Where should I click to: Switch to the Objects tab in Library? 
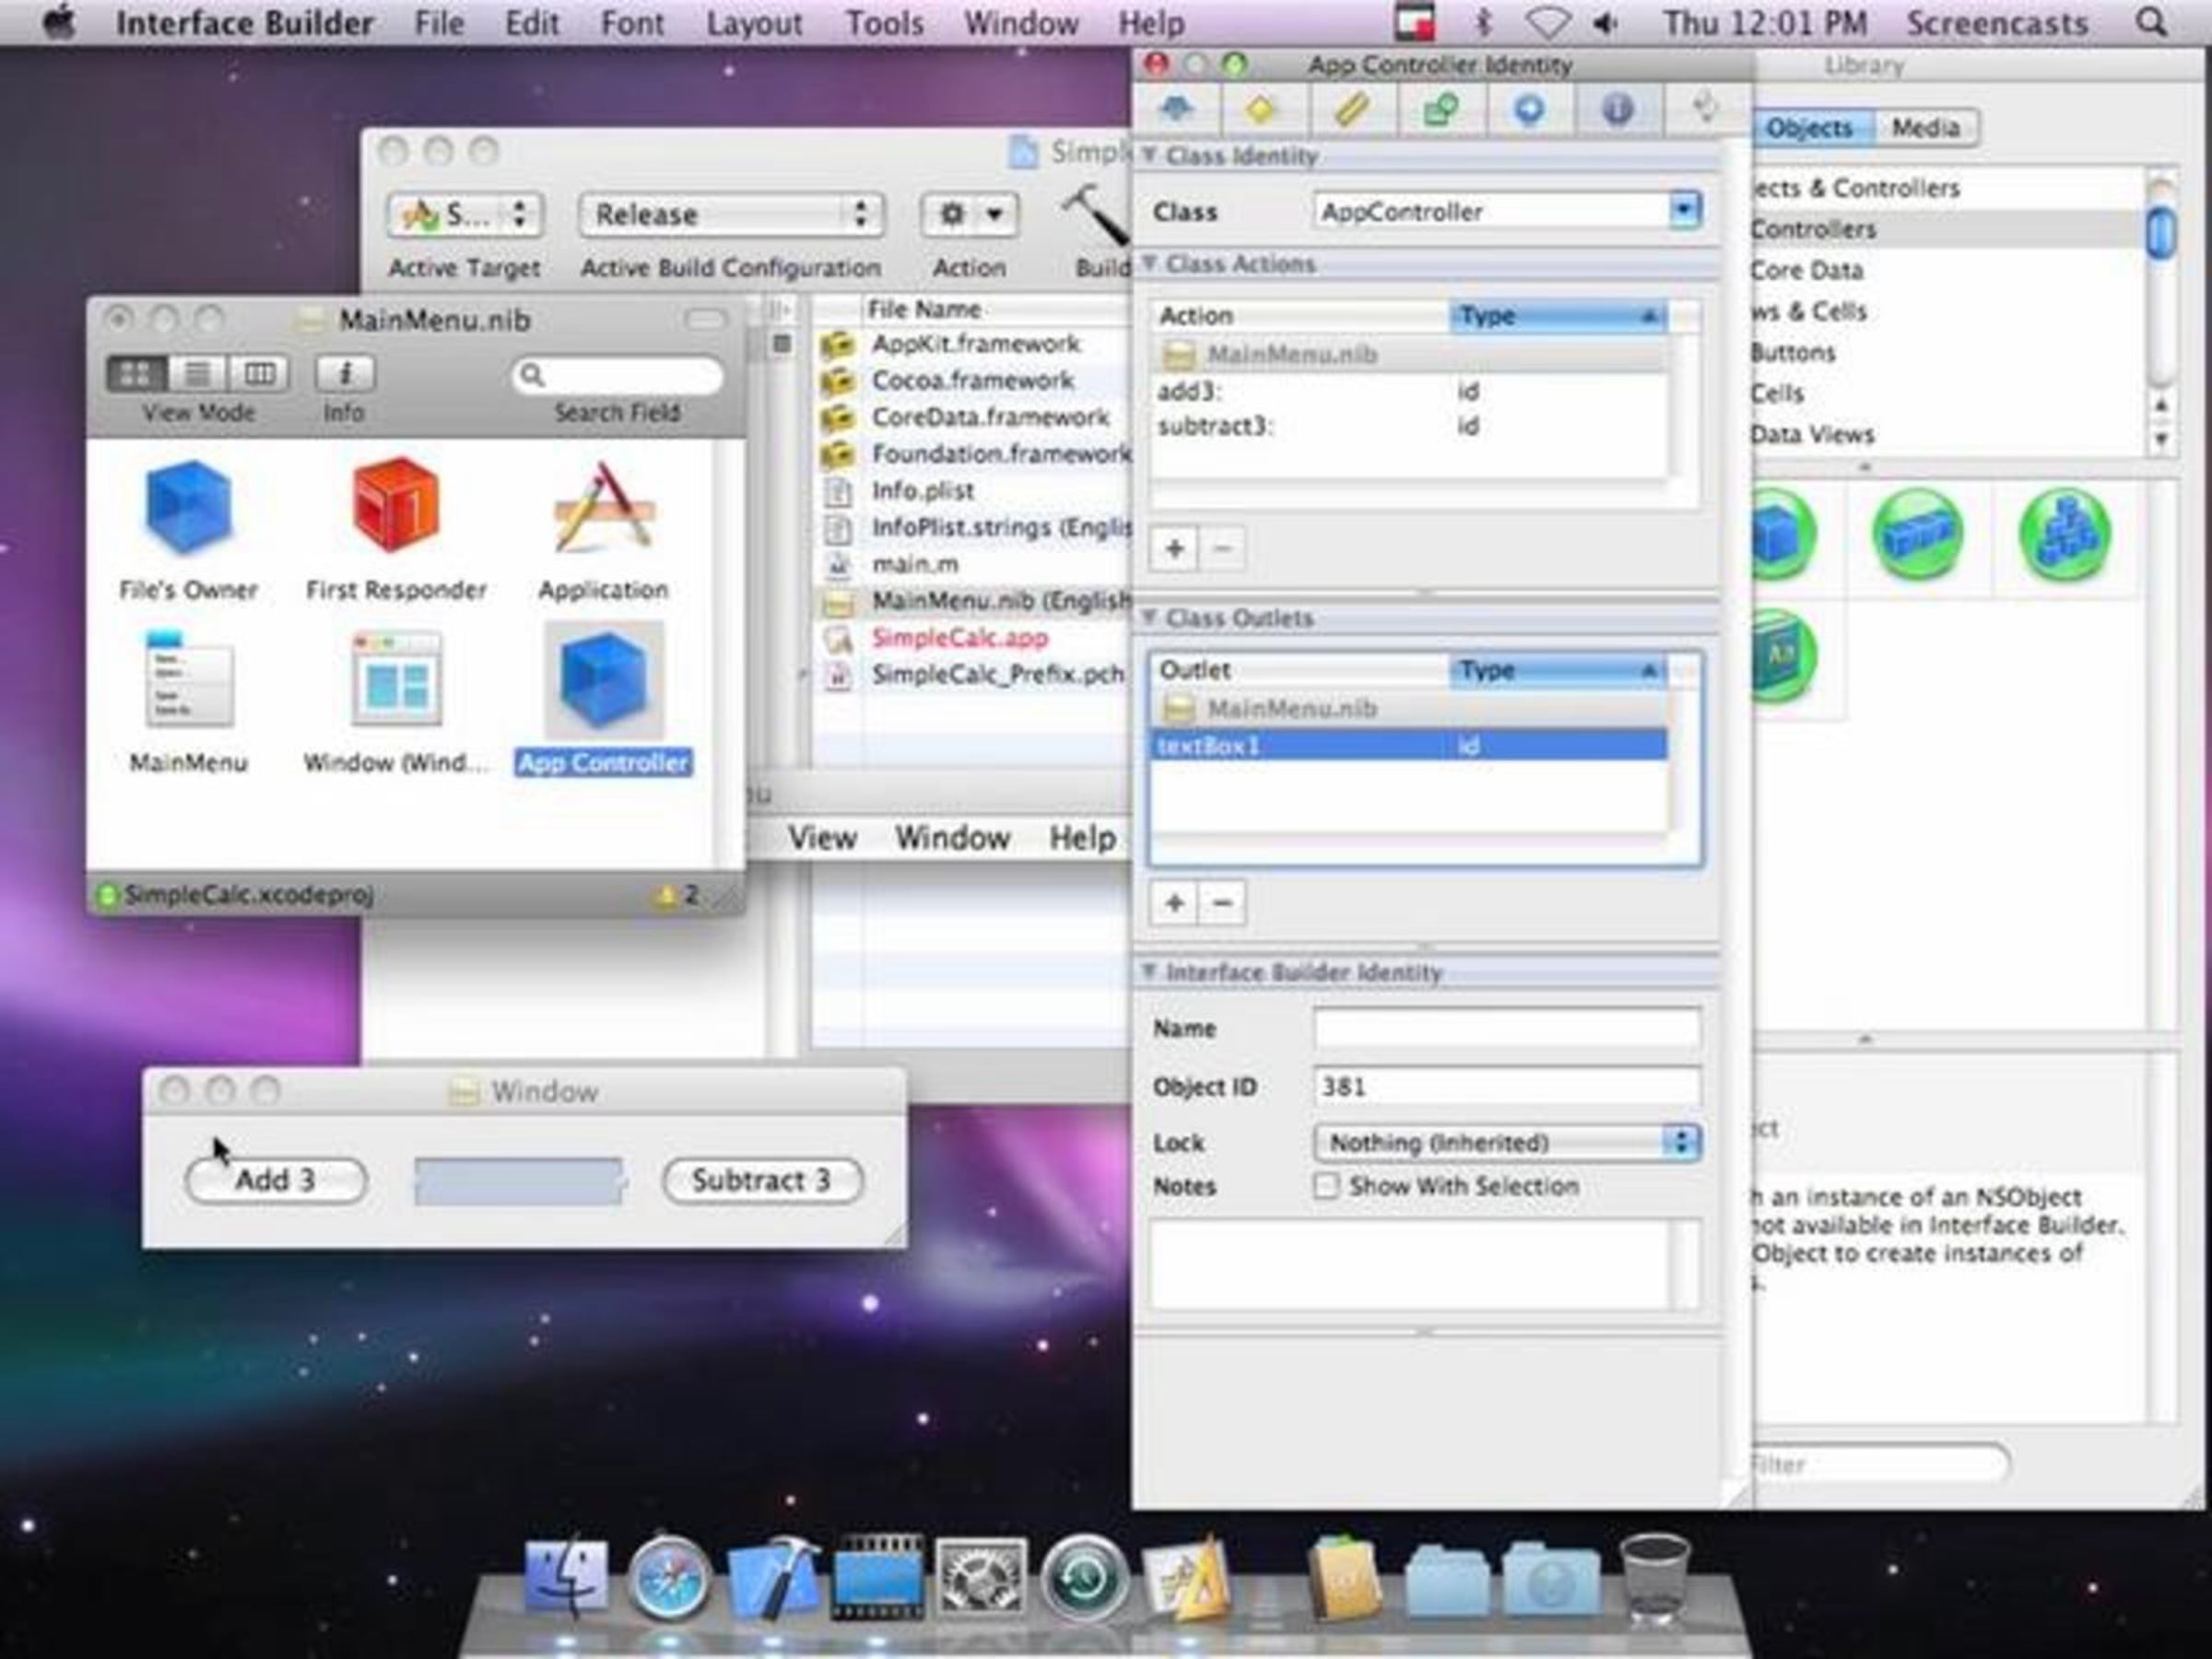(x=1810, y=128)
